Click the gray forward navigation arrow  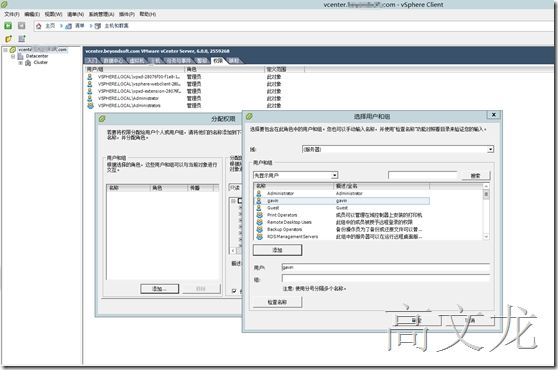coord(22,26)
